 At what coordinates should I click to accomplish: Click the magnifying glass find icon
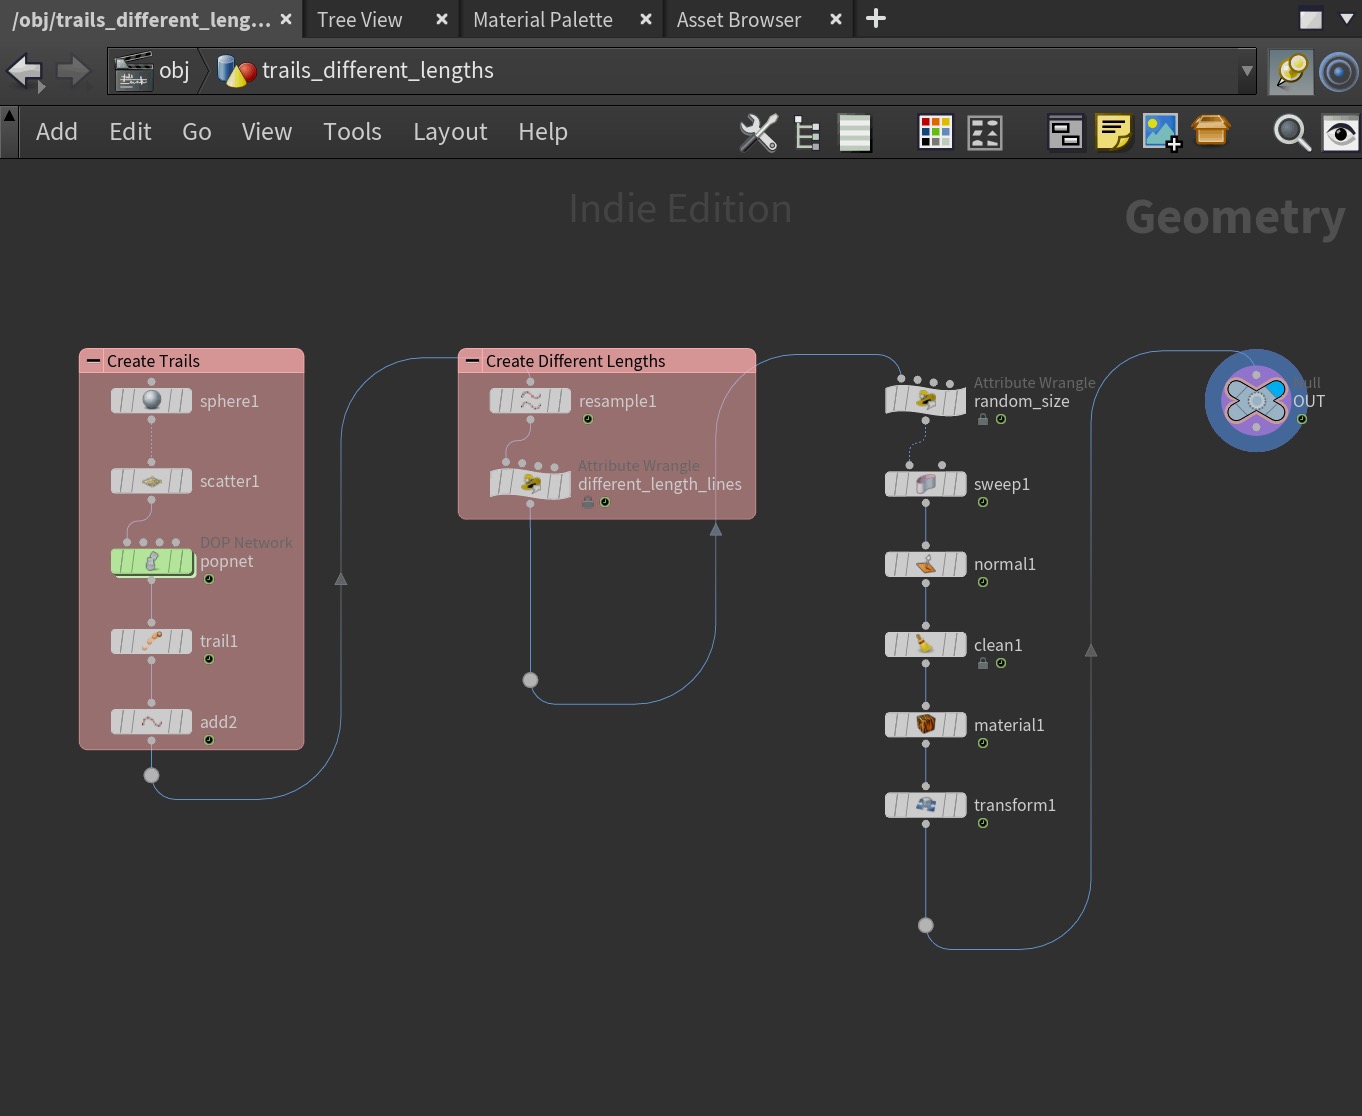click(x=1291, y=132)
